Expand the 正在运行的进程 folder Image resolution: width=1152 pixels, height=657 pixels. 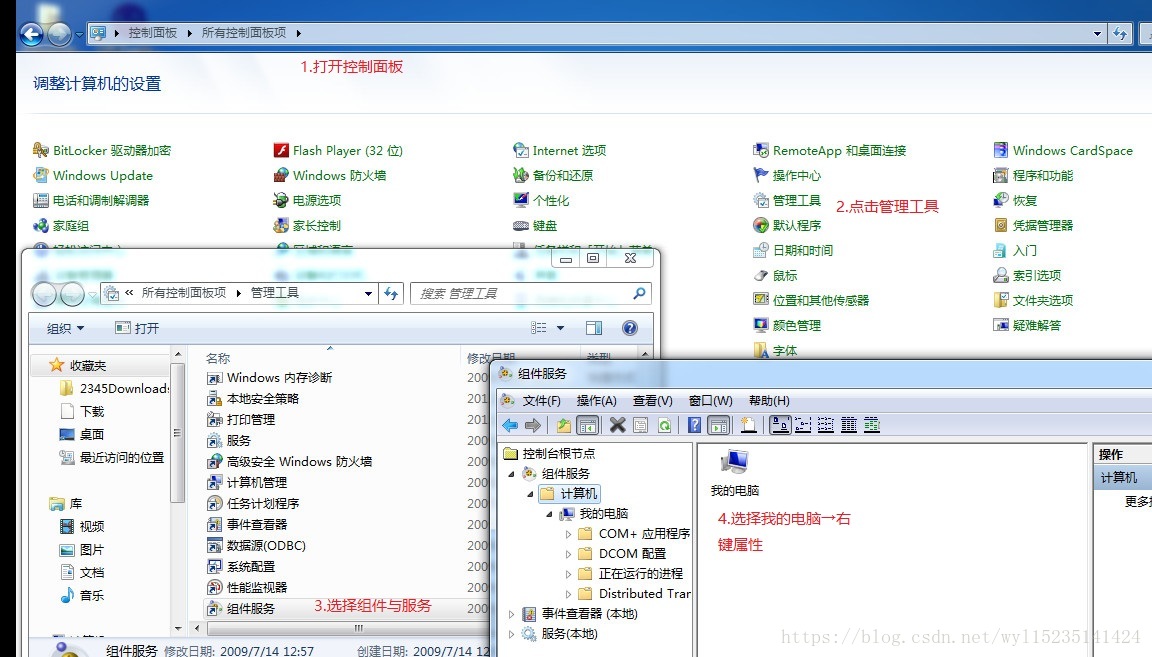pos(568,574)
